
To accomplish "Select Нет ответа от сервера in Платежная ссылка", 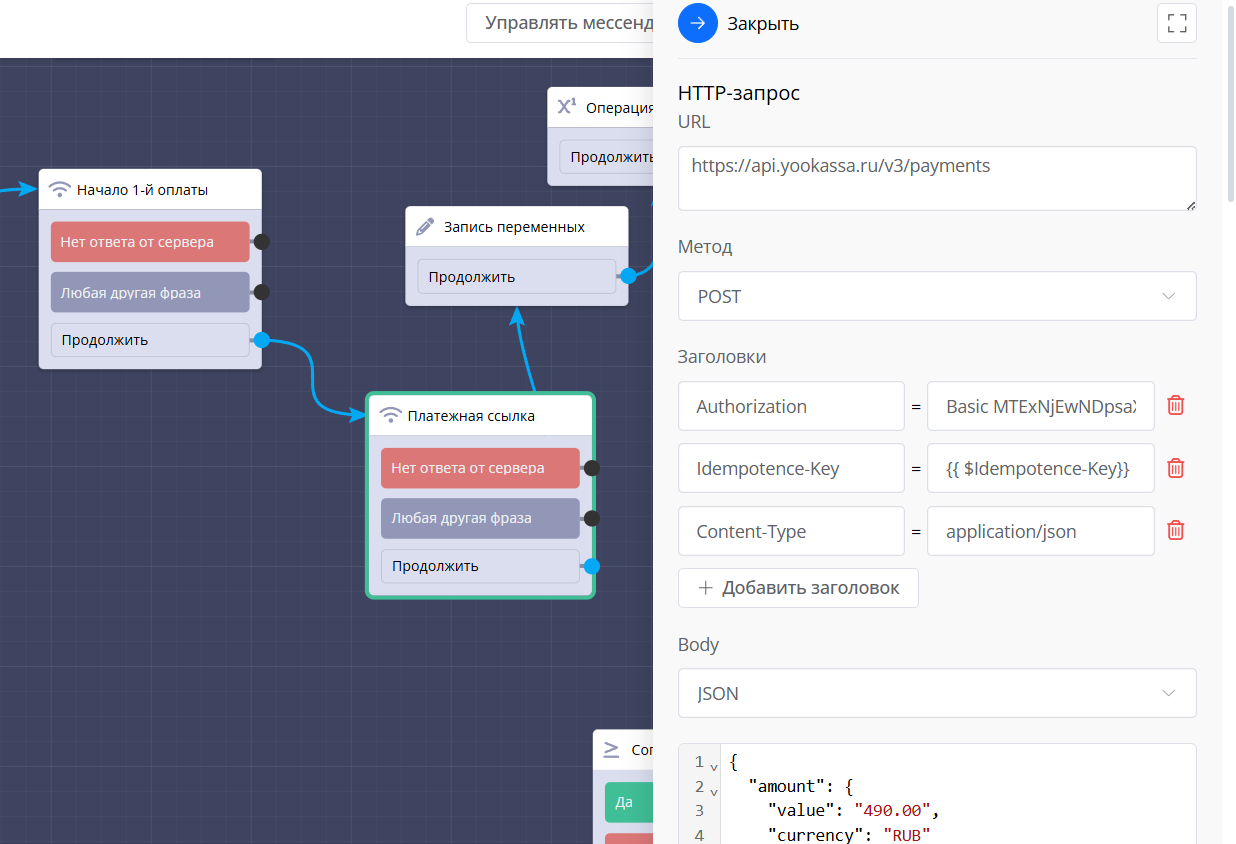I will (480, 468).
